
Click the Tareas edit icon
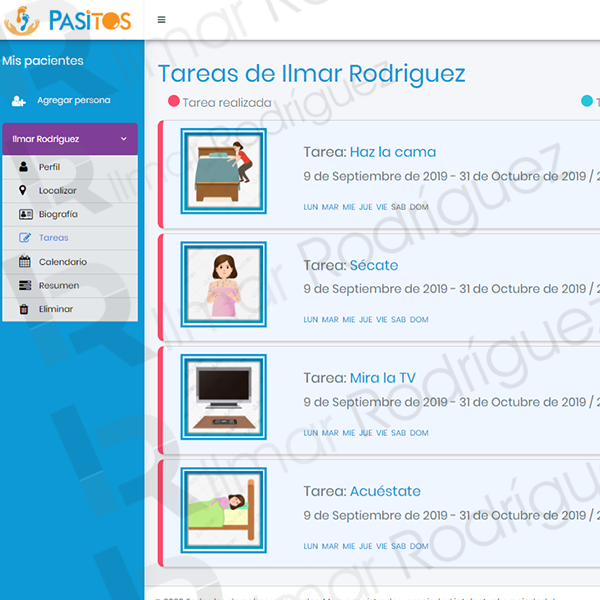pos(25,238)
